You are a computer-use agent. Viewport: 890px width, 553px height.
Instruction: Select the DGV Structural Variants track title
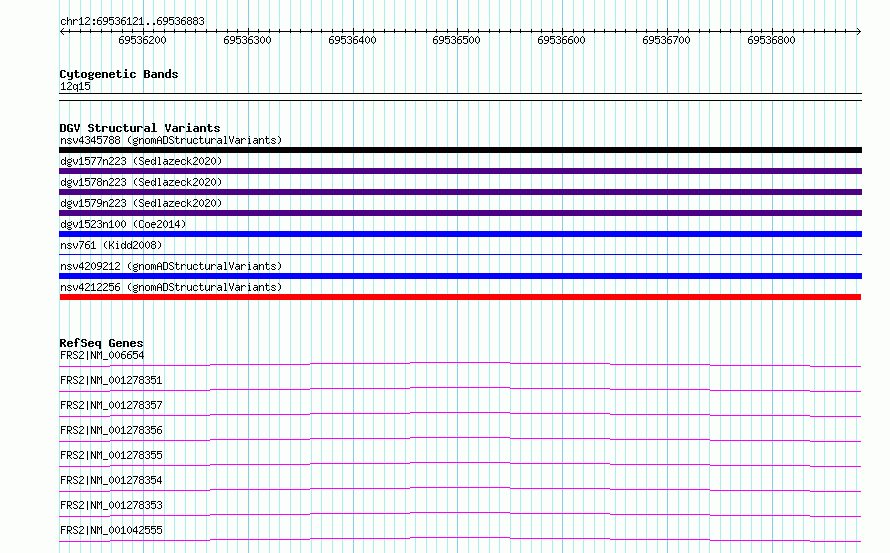pyautogui.click(x=140, y=128)
